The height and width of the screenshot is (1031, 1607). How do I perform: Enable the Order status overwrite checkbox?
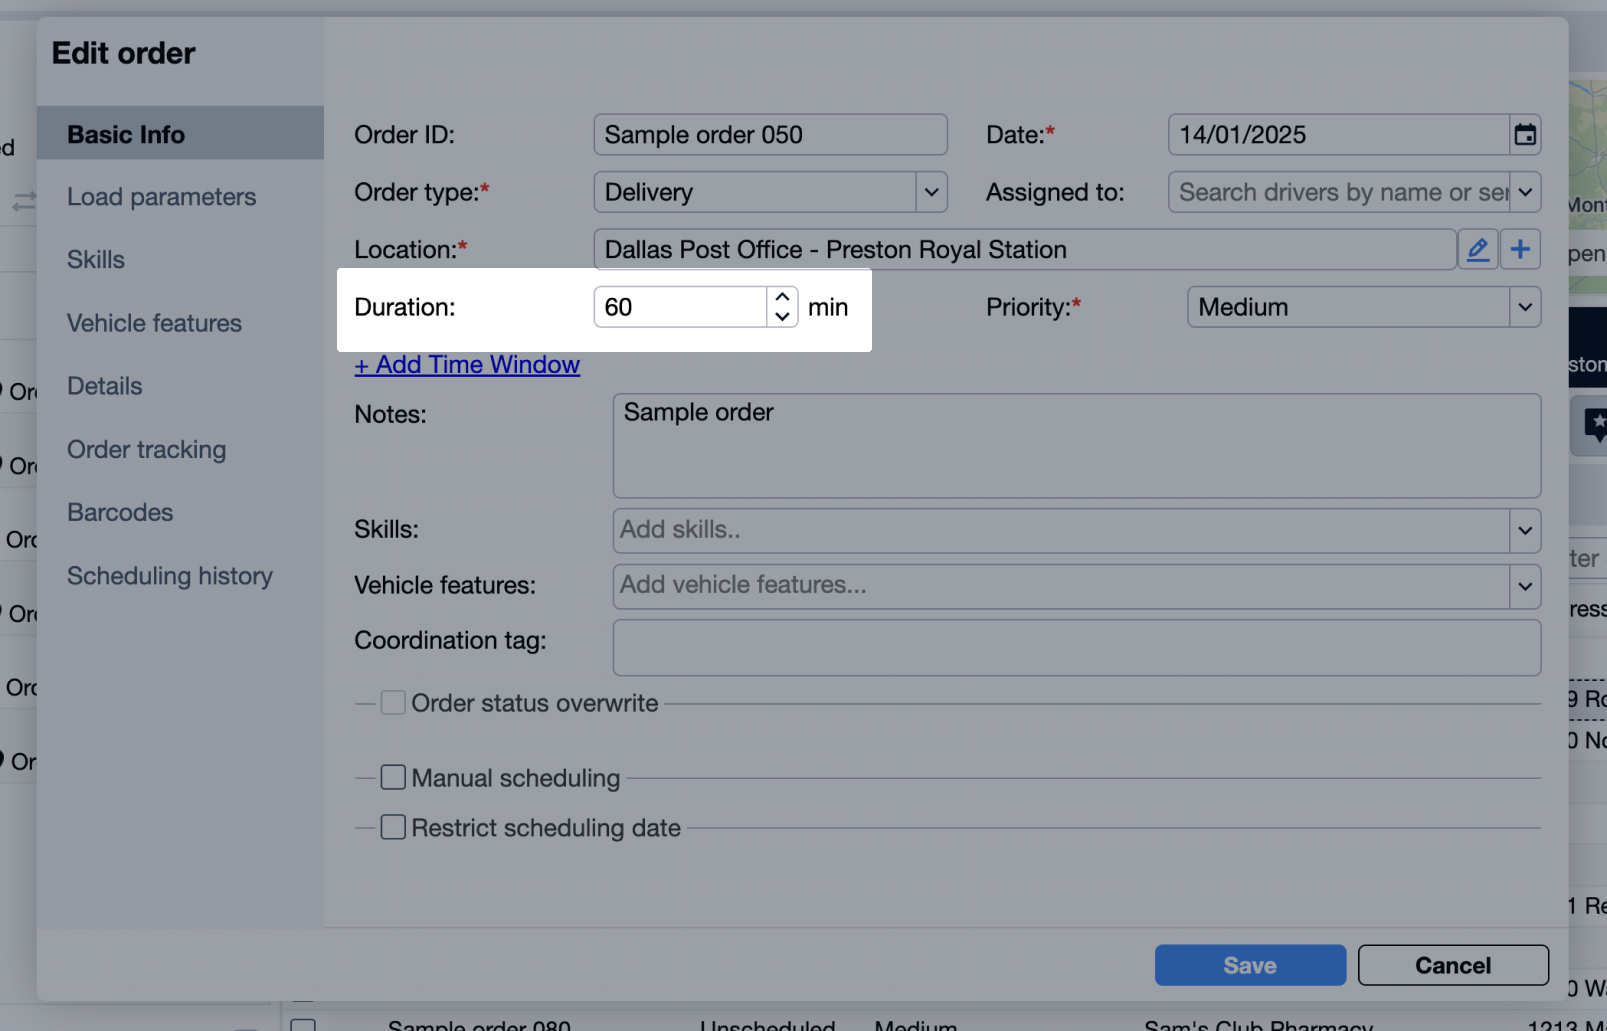click(393, 702)
